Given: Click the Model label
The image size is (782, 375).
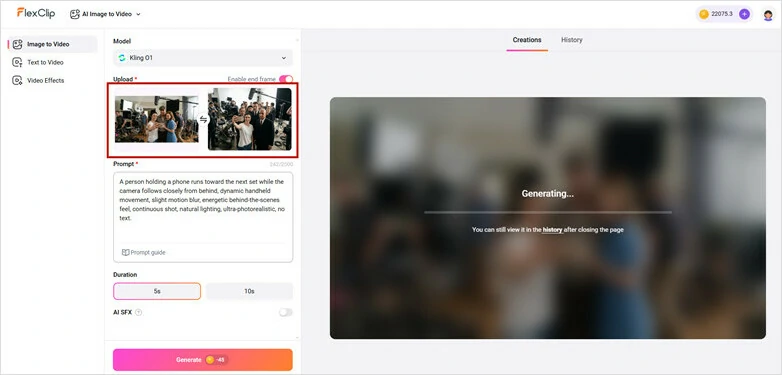Looking at the screenshot, I should point(122,41).
